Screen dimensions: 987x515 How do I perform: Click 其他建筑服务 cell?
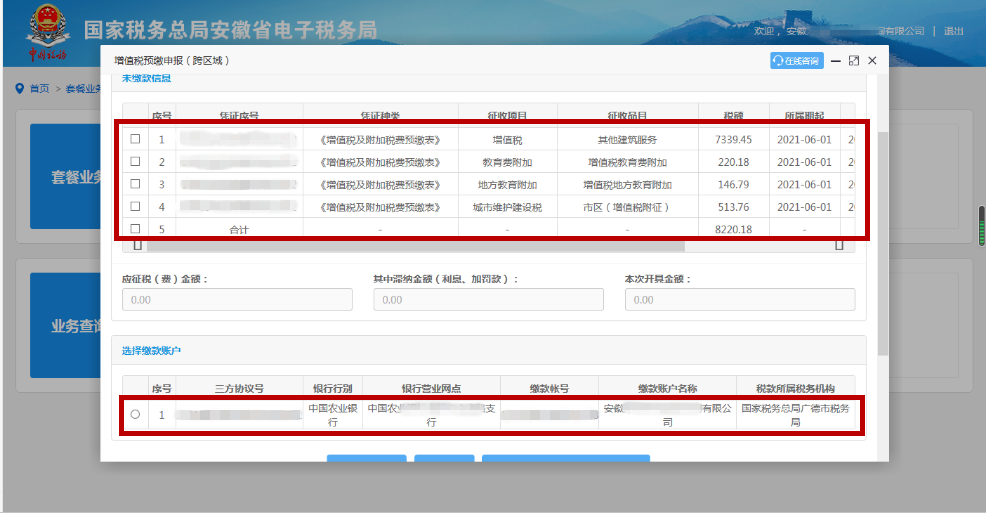coord(627,140)
